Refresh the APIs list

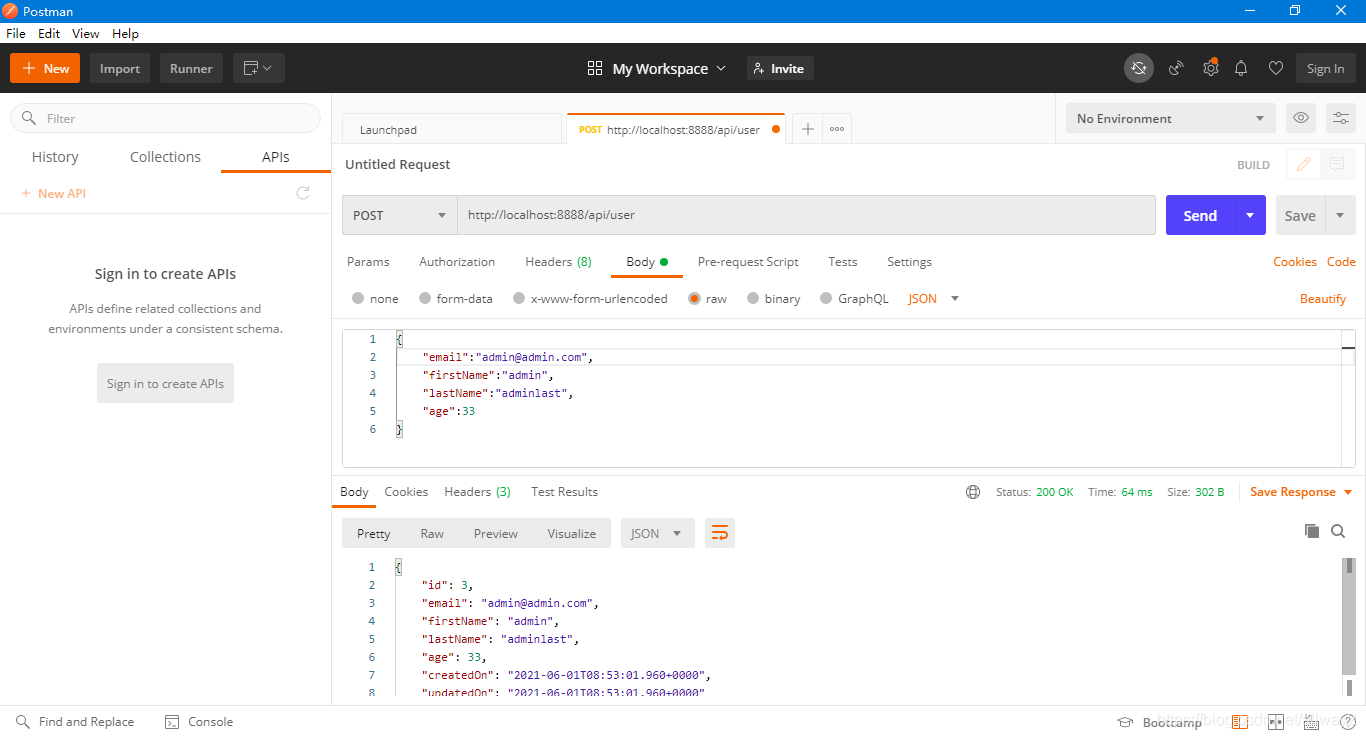pyautogui.click(x=303, y=193)
